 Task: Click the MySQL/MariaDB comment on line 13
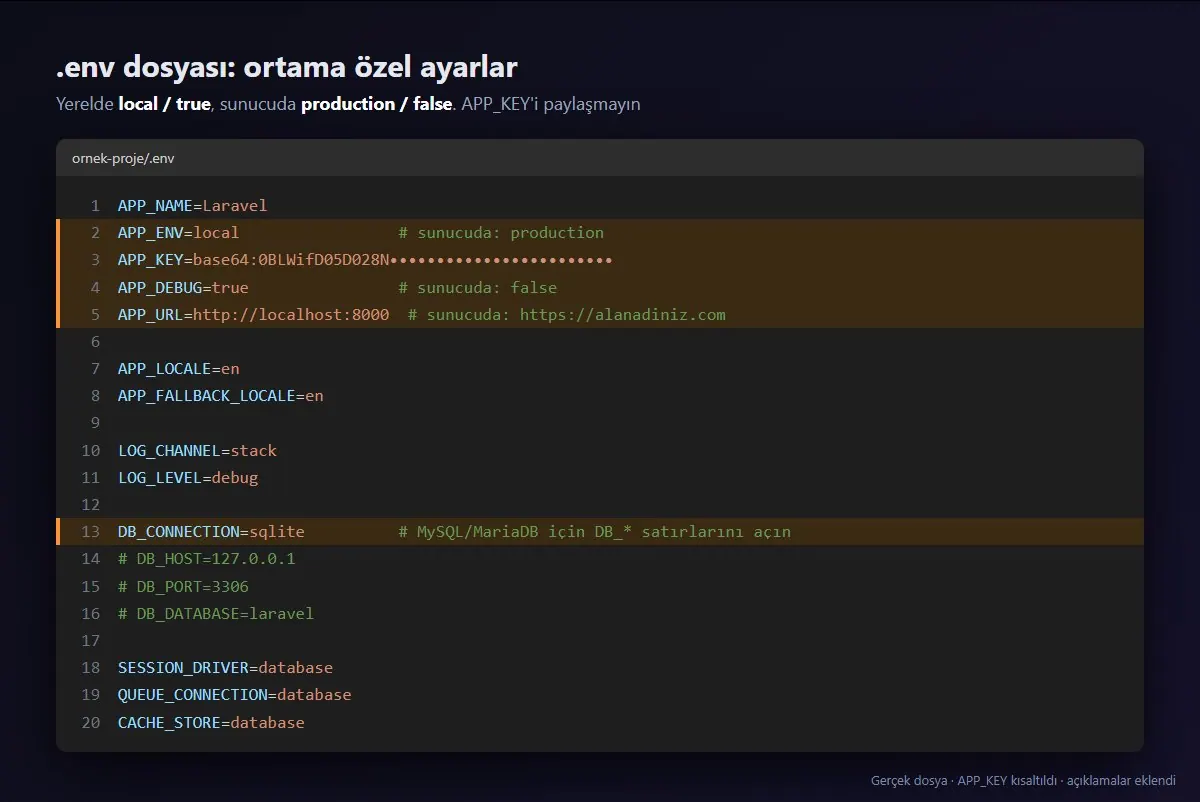point(595,532)
